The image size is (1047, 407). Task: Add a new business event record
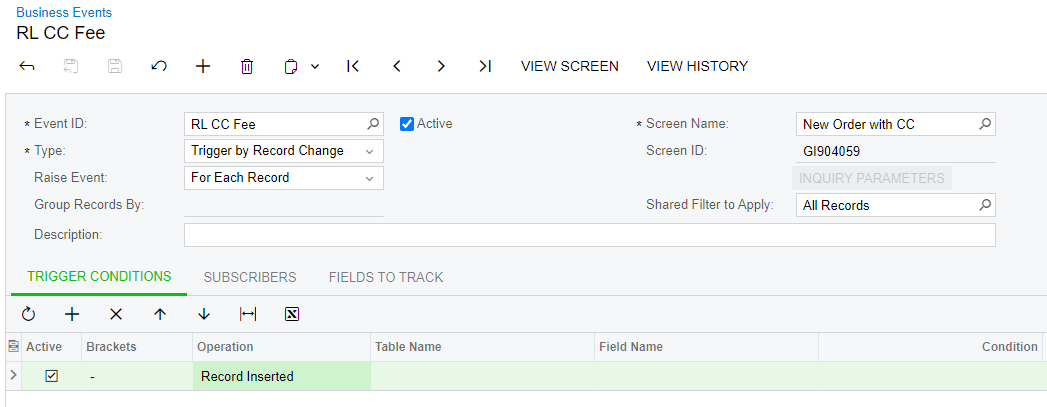[x=203, y=66]
